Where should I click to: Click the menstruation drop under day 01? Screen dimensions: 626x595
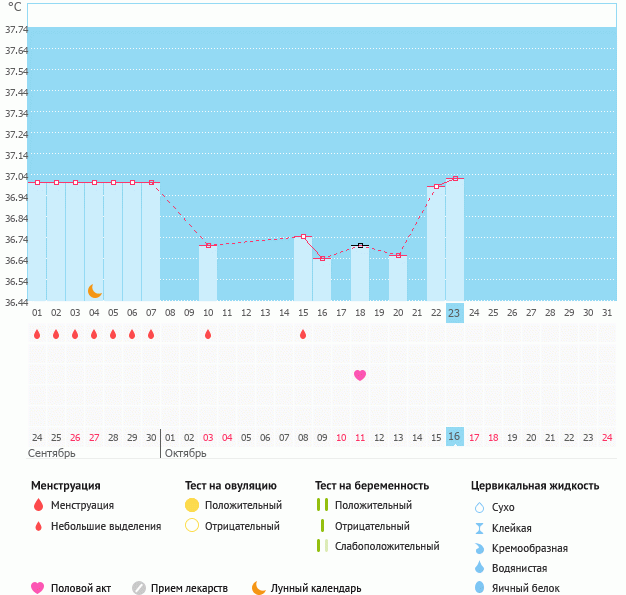tap(37, 335)
